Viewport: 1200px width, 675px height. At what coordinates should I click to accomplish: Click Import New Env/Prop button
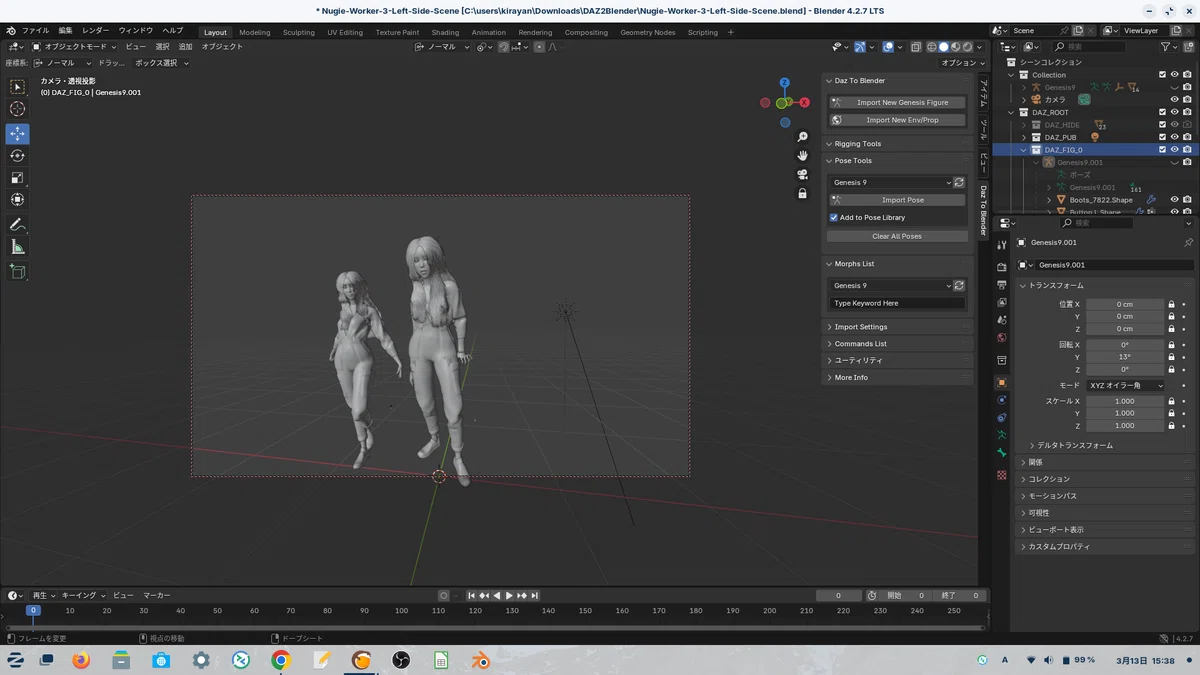pyautogui.click(x=897, y=120)
